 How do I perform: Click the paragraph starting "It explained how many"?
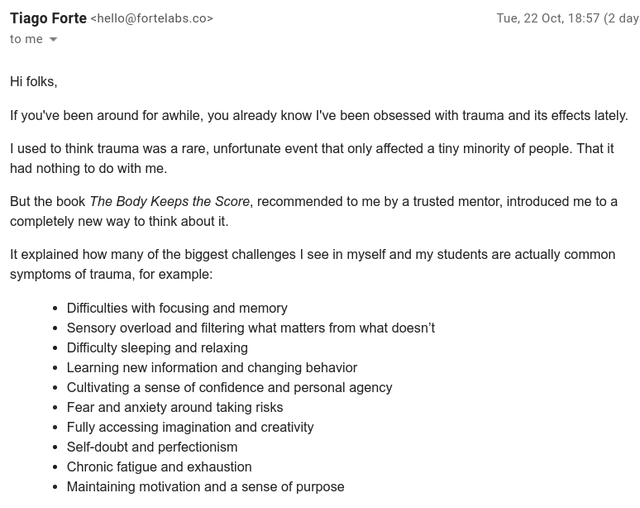coord(312,264)
